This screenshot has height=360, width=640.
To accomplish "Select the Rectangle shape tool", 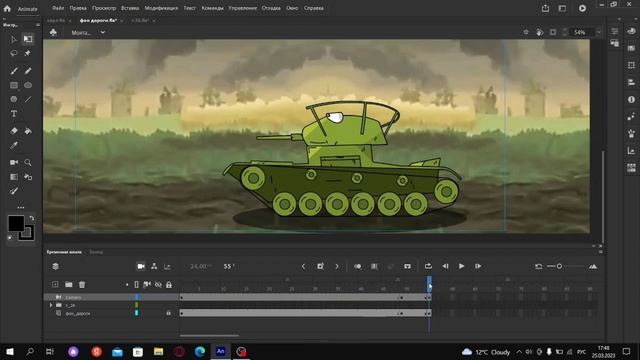I will pyautogui.click(x=13, y=85).
